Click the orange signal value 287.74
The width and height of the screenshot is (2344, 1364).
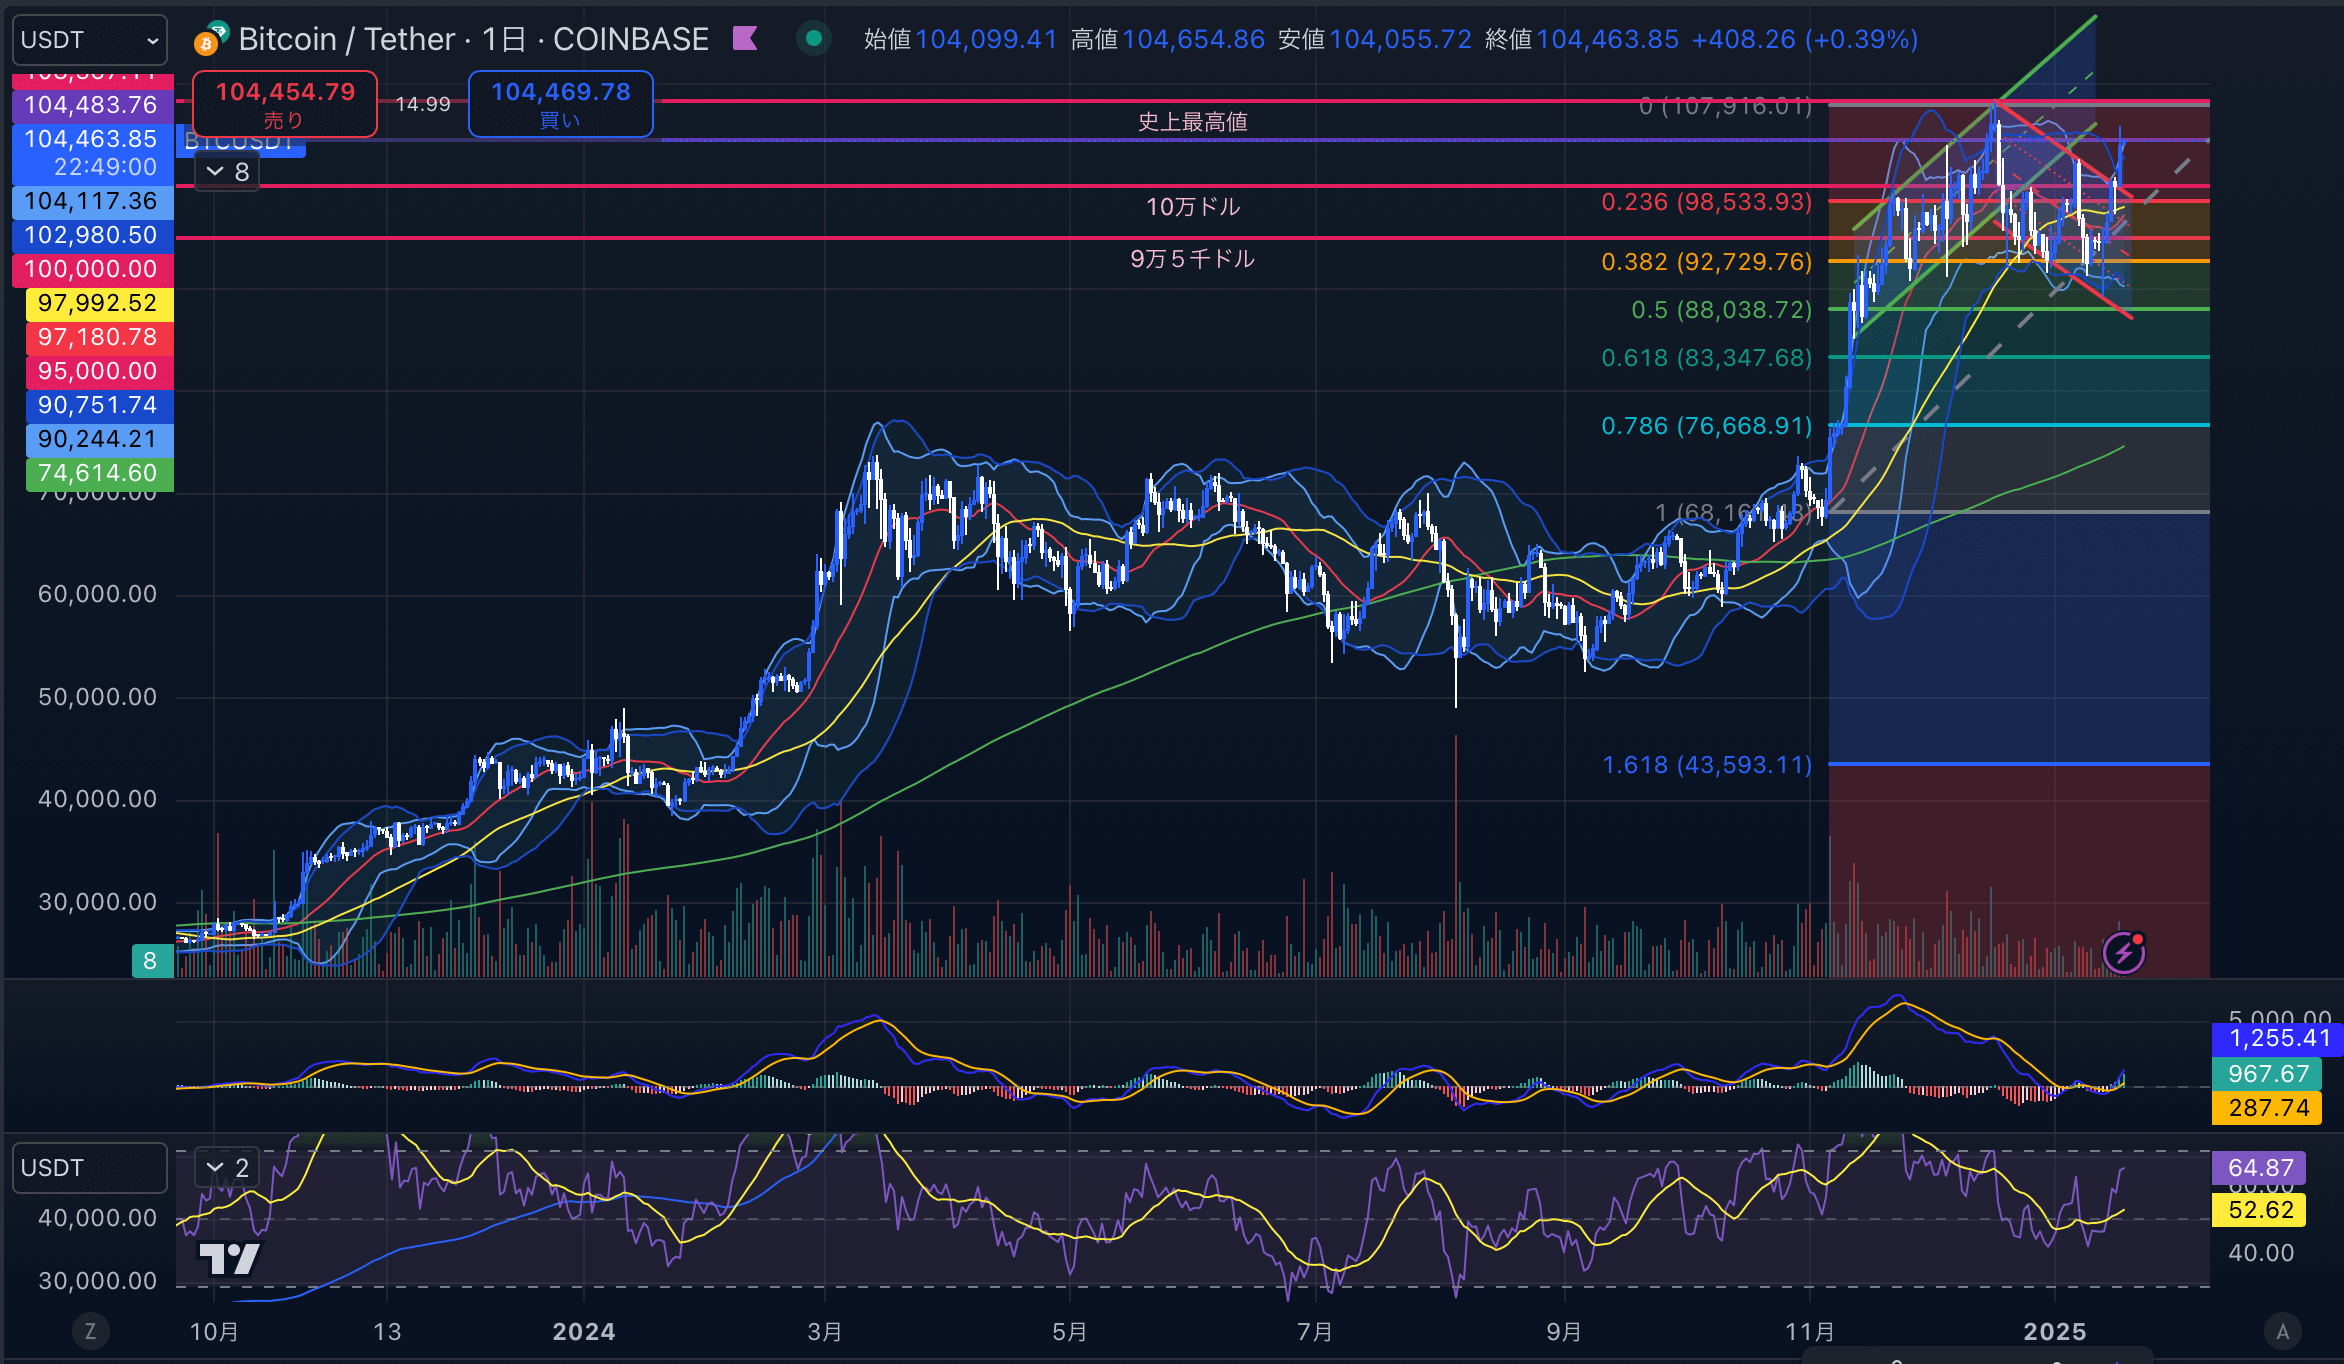[x=2267, y=1108]
